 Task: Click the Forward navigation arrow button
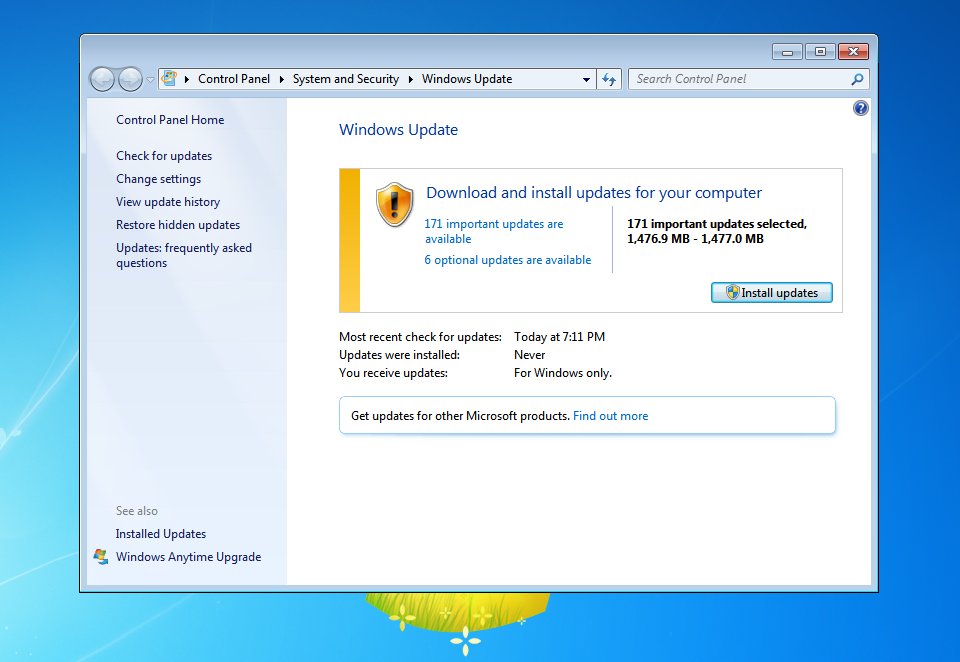point(130,79)
